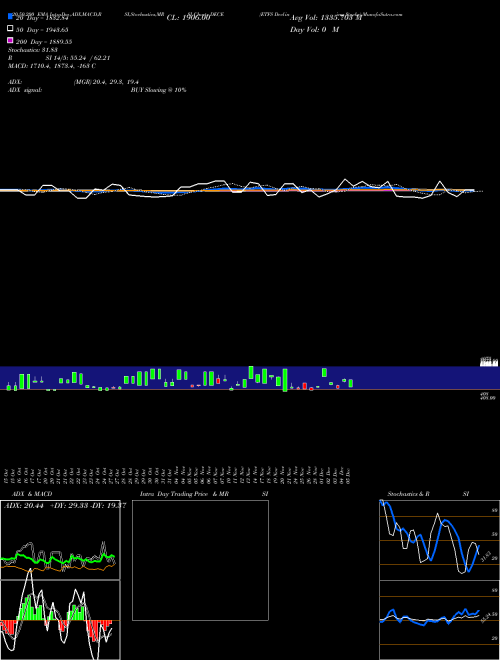This screenshot has height=660, width=500.
Task: Click the blue 20 Day legend swatch
Action: (10, 16)
